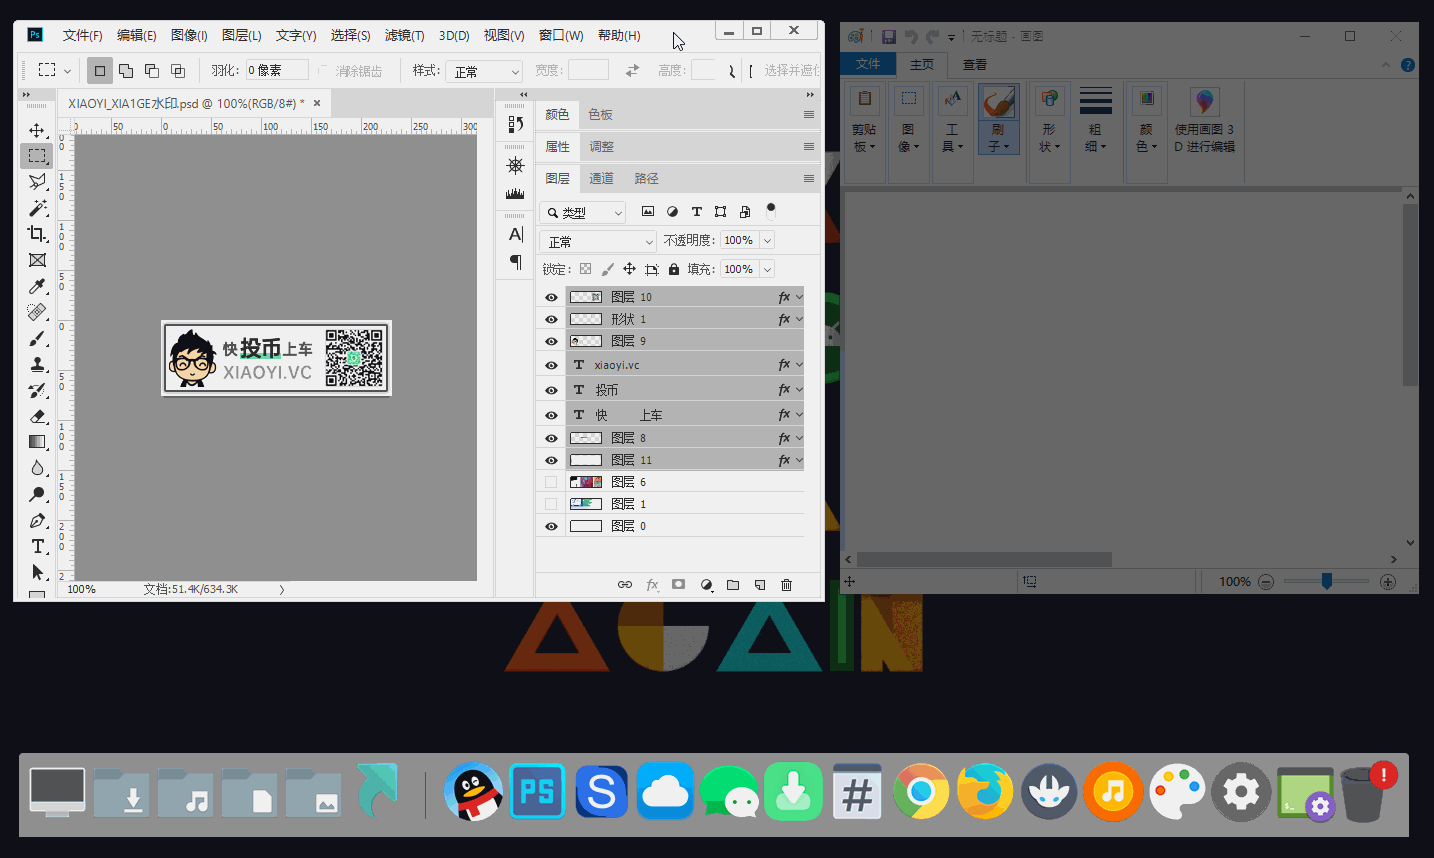1434x858 pixels.
Task: Hide the xiaoyi.vc text layer
Action: tap(551, 365)
